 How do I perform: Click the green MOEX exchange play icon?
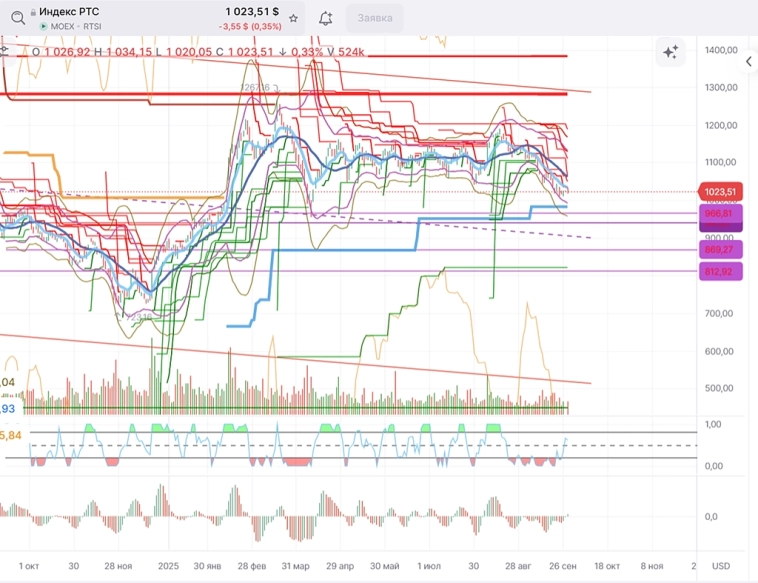coord(44,27)
